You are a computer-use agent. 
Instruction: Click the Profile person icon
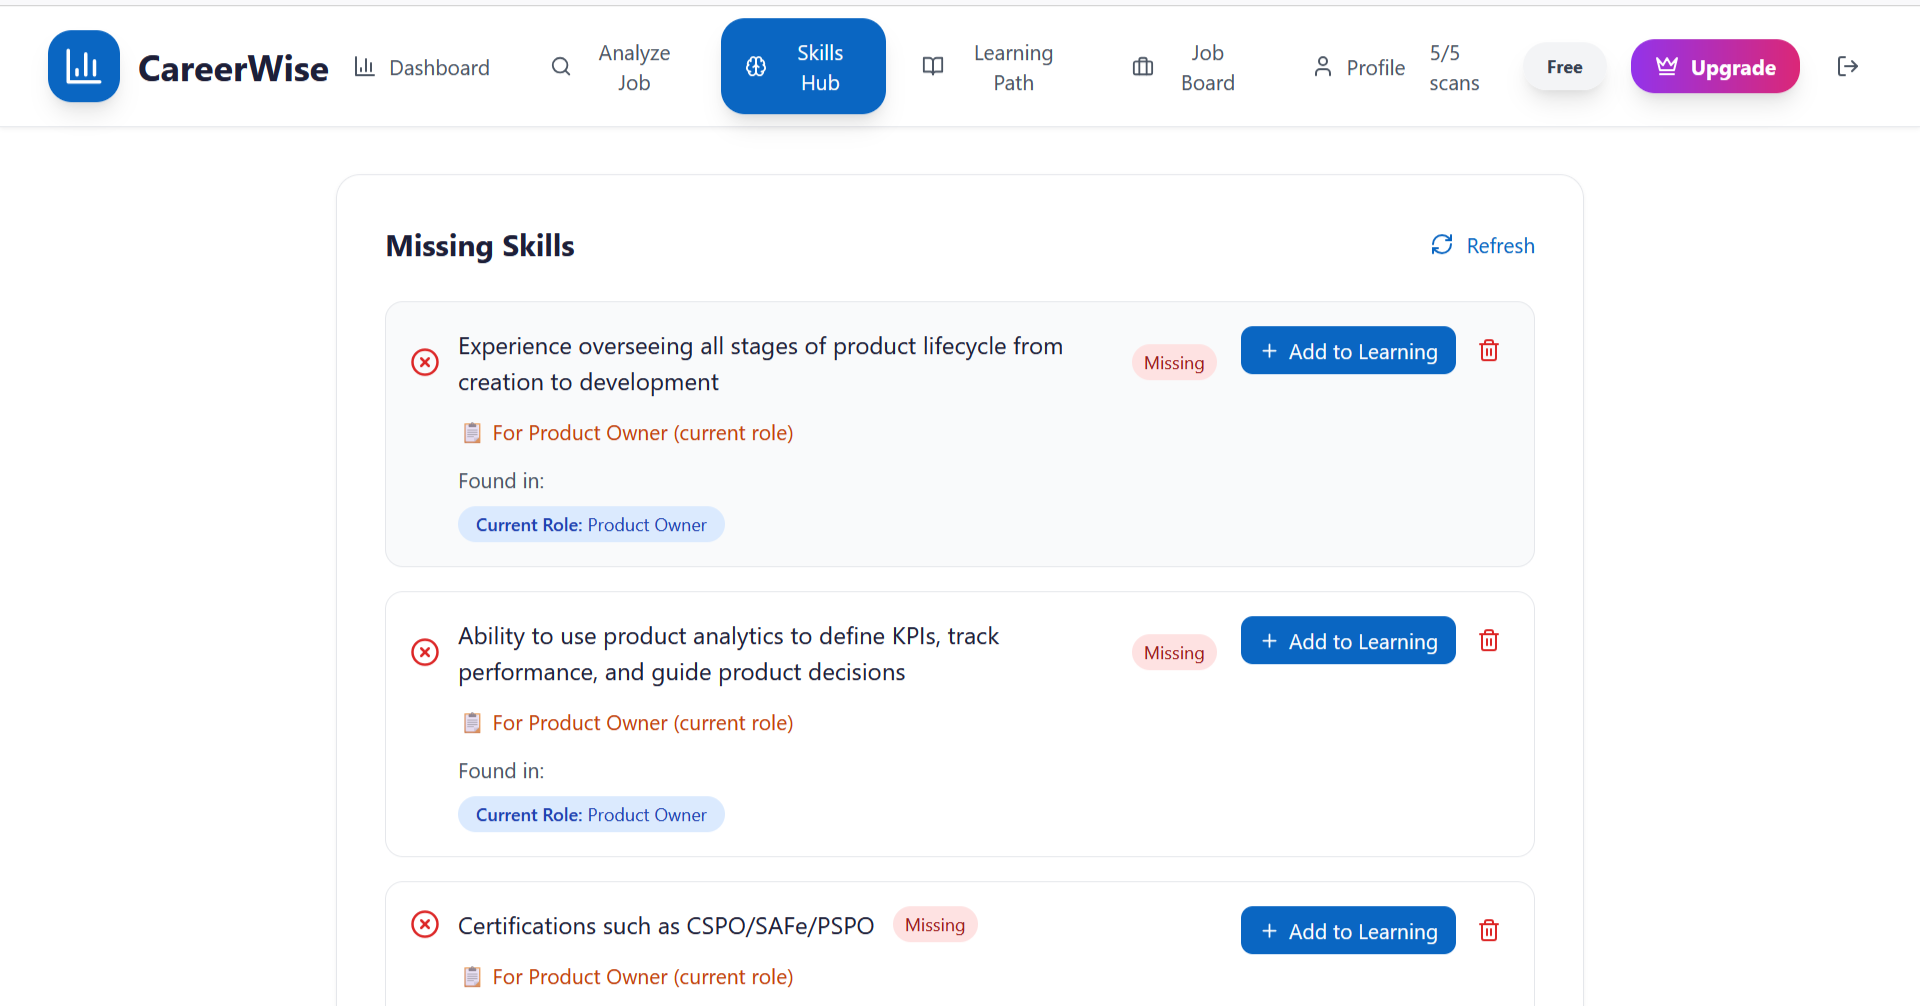tap(1323, 67)
